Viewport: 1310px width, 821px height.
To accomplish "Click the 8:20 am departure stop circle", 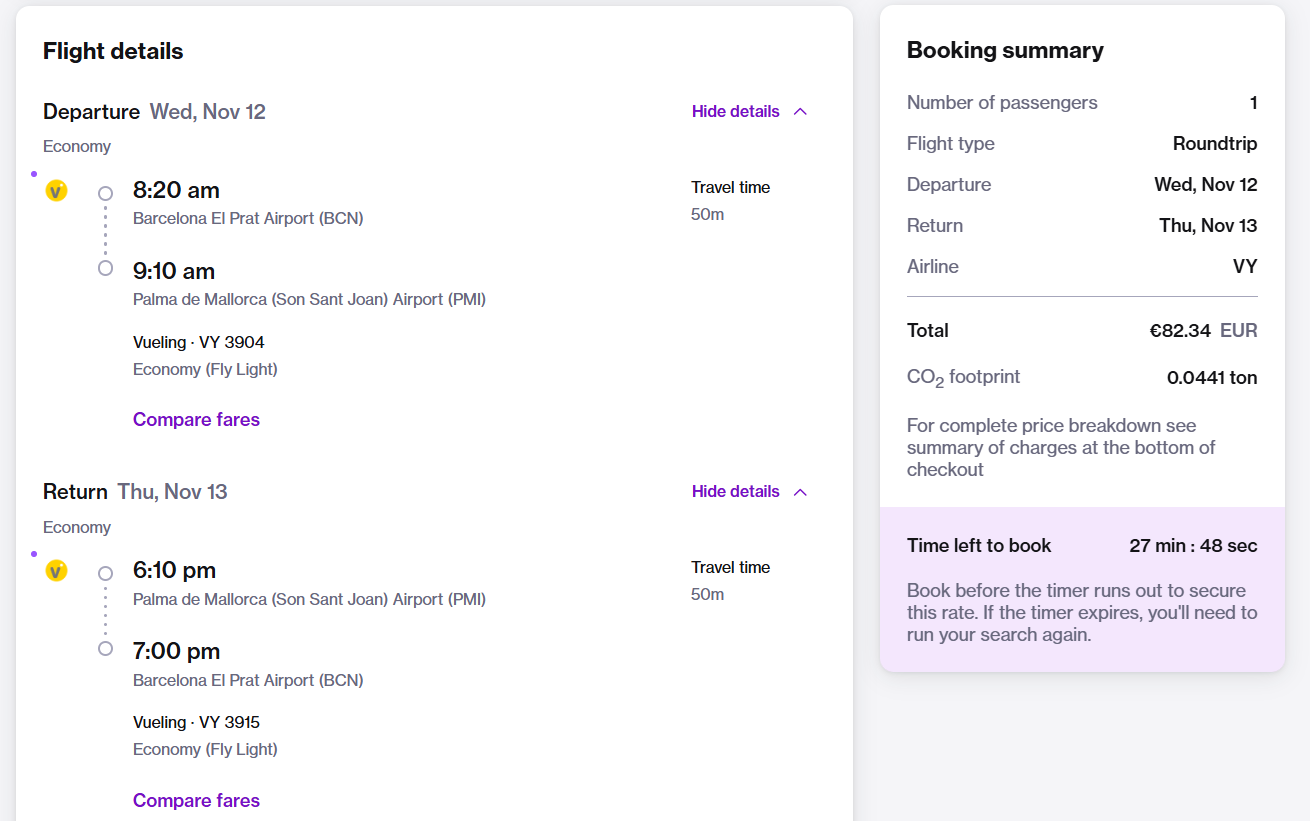I will point(105,193).
